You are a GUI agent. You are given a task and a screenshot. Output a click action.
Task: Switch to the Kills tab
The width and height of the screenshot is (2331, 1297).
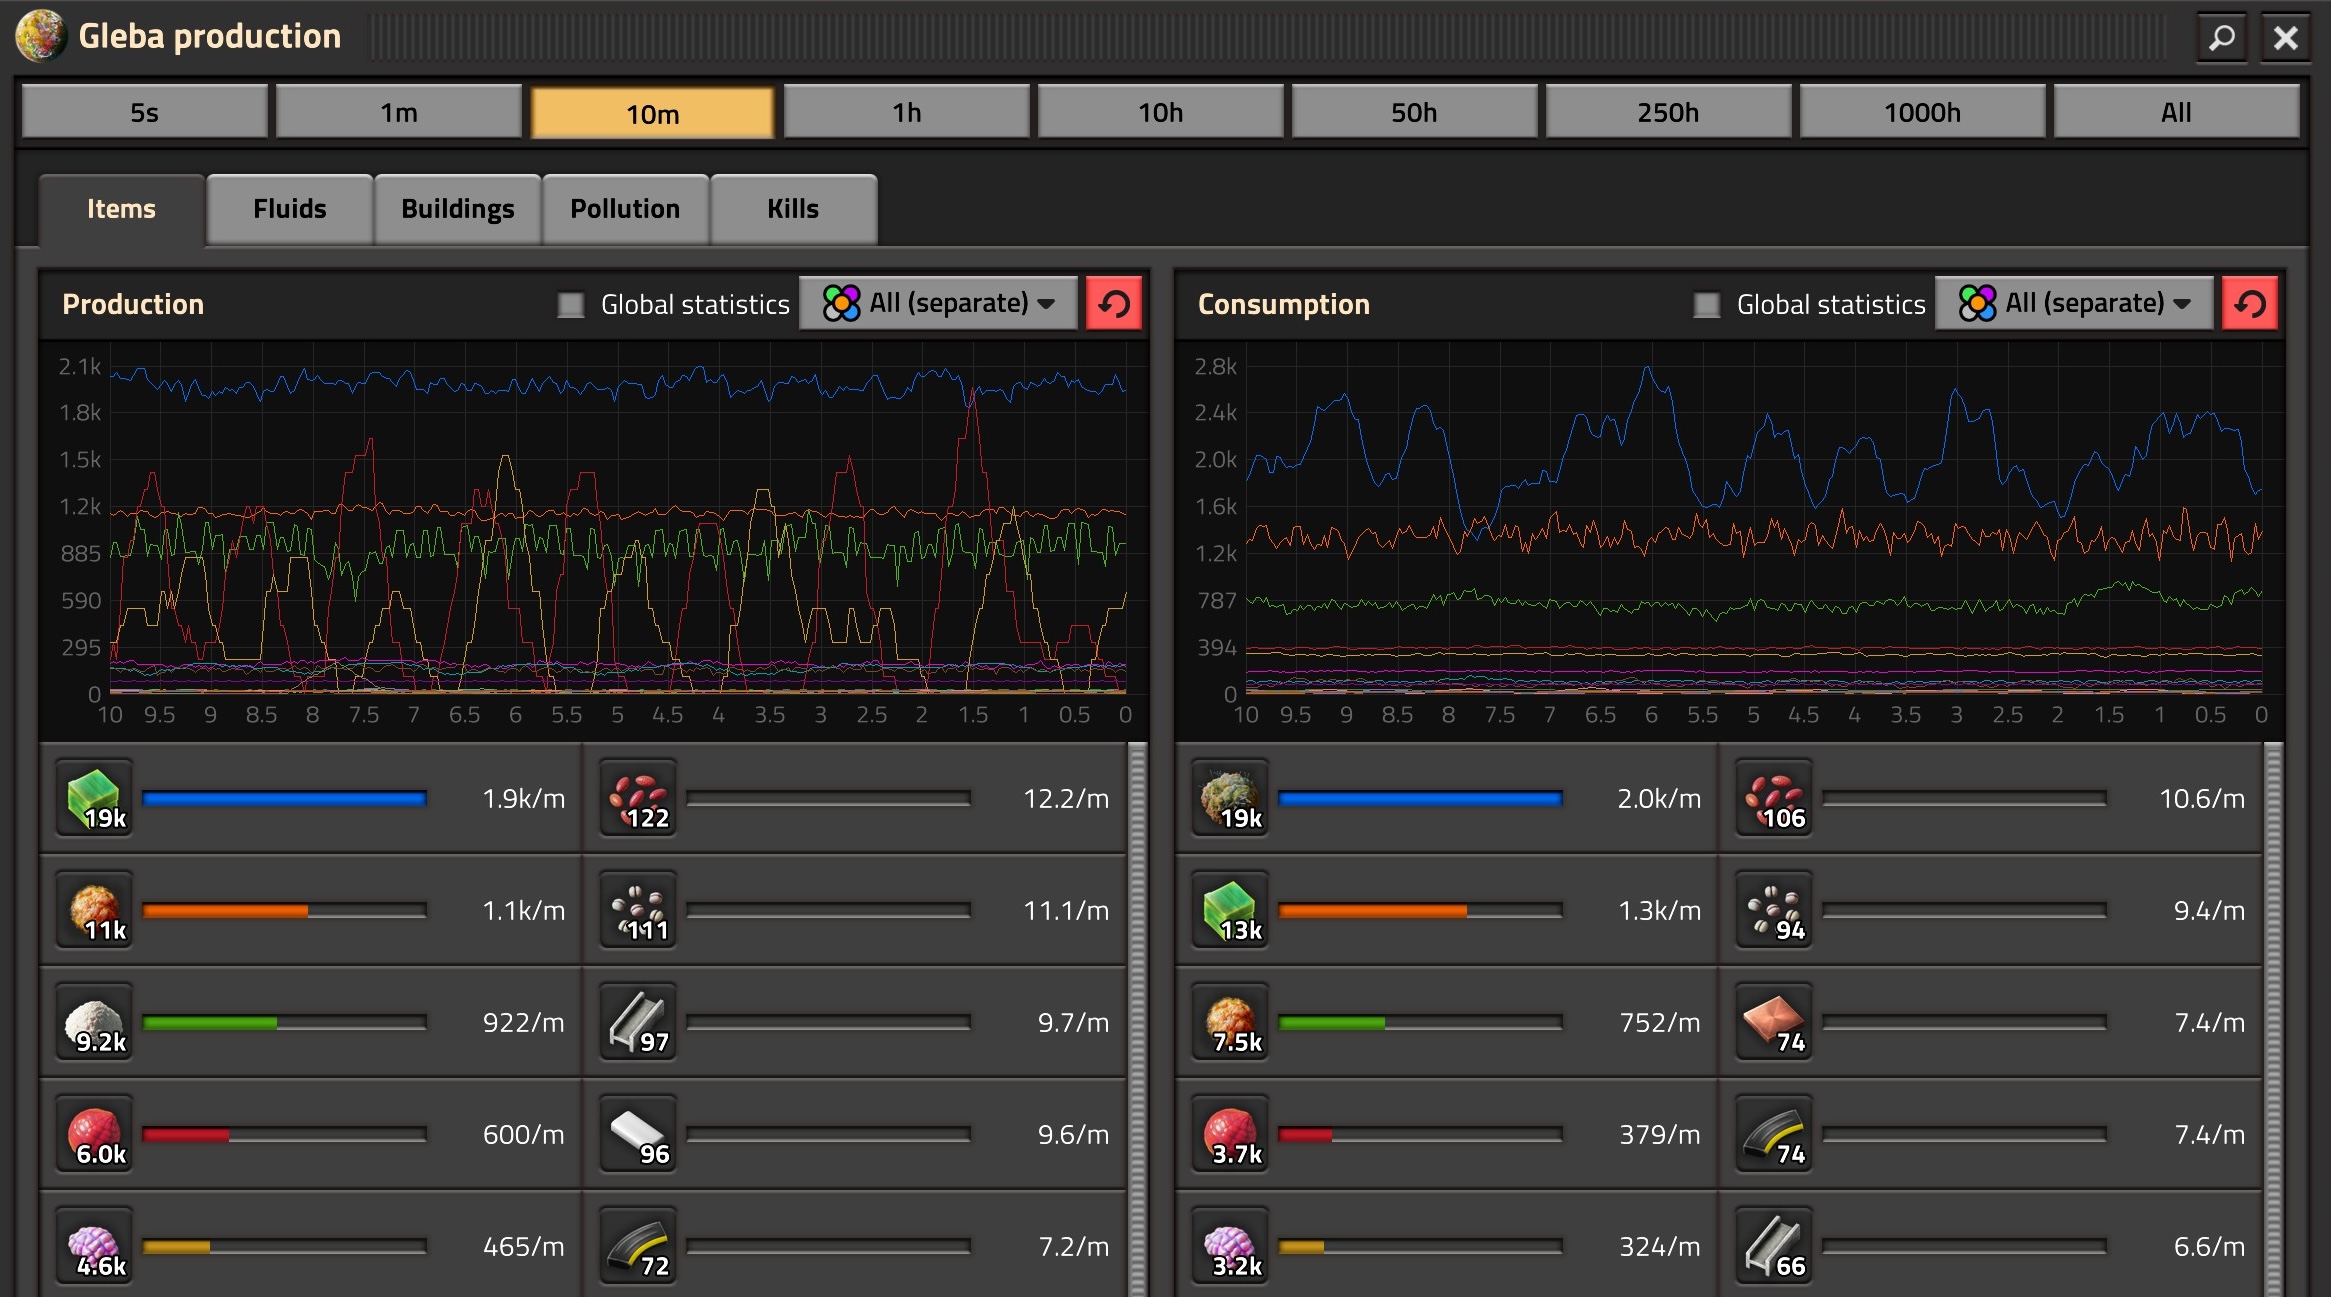point(793,209)
